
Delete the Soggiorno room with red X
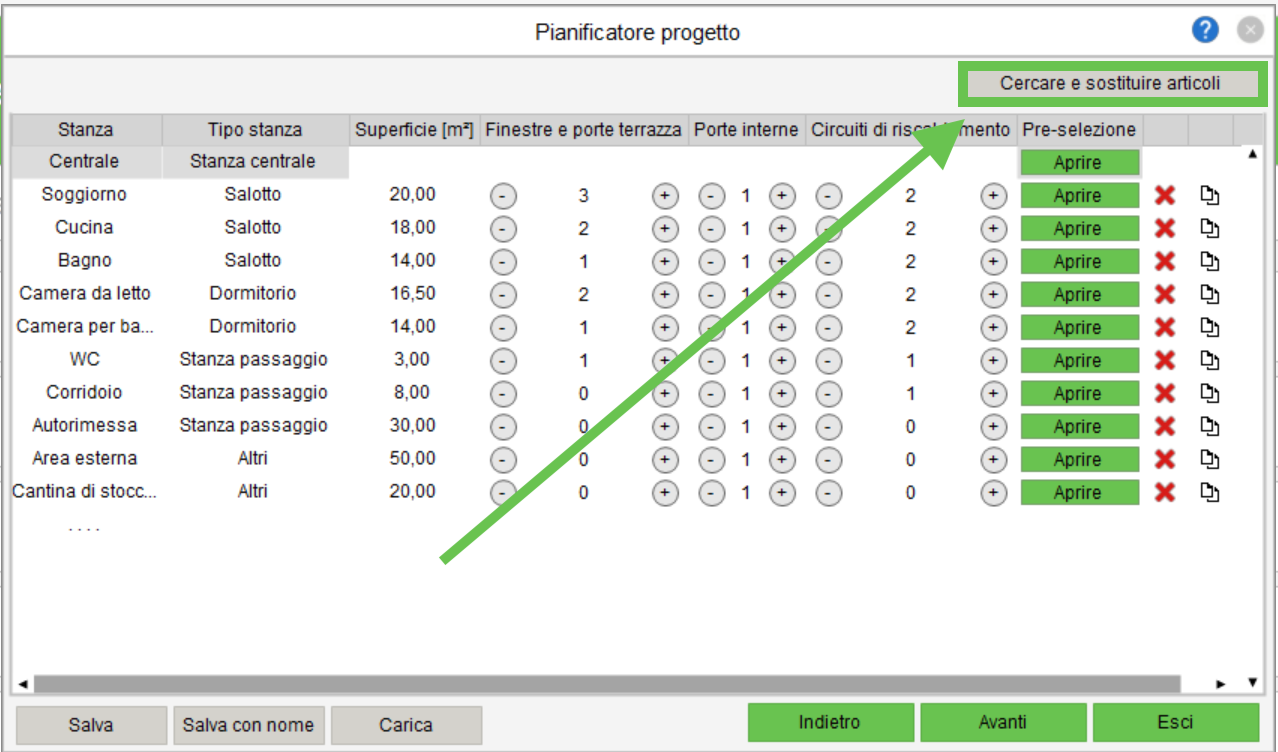click(1164, 195)
